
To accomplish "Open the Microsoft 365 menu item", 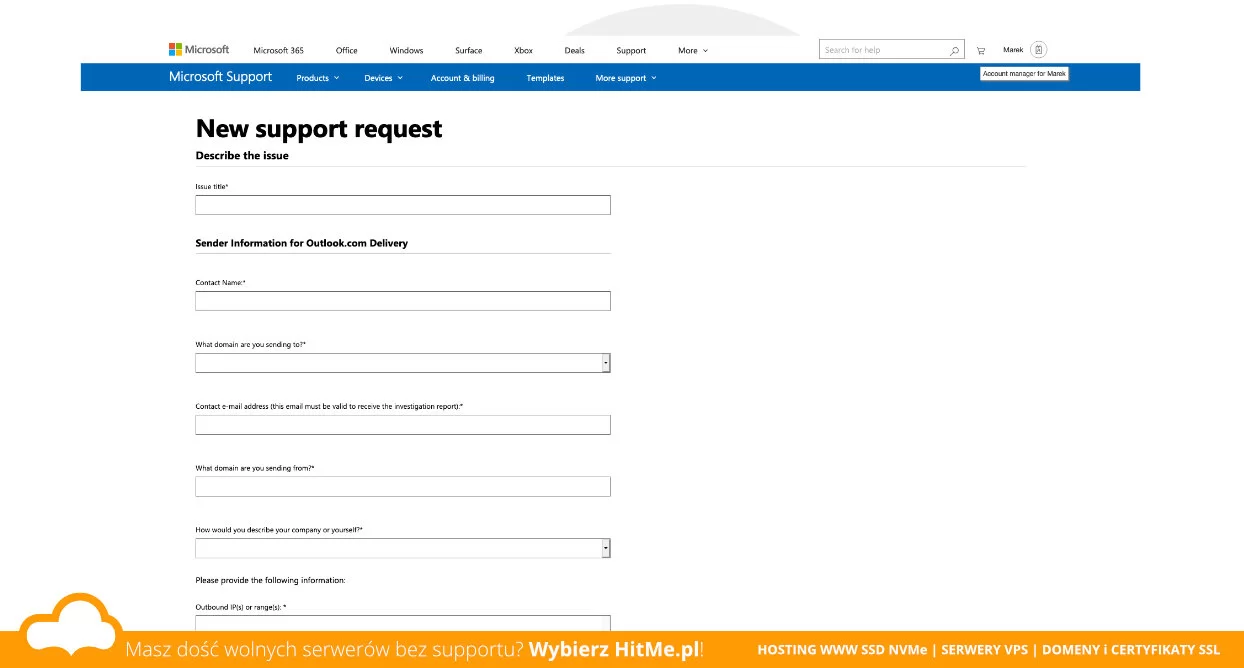I will (278, 50).
